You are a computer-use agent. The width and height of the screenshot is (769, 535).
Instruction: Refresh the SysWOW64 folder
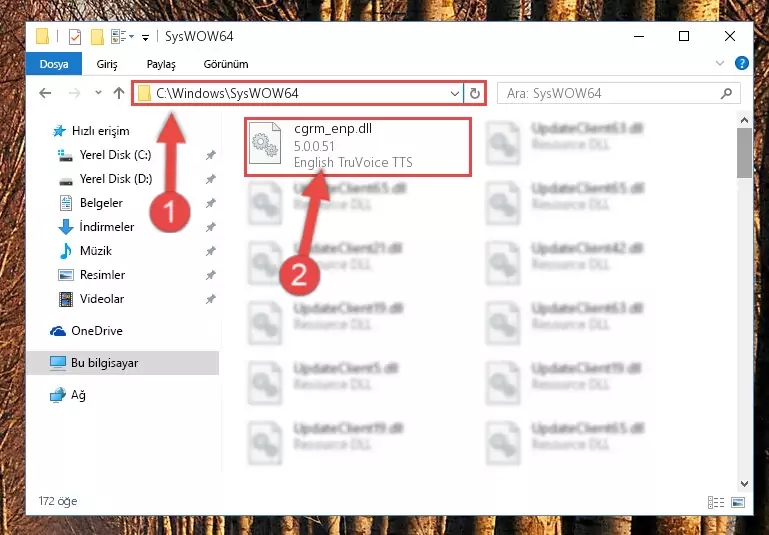(474, 93)
